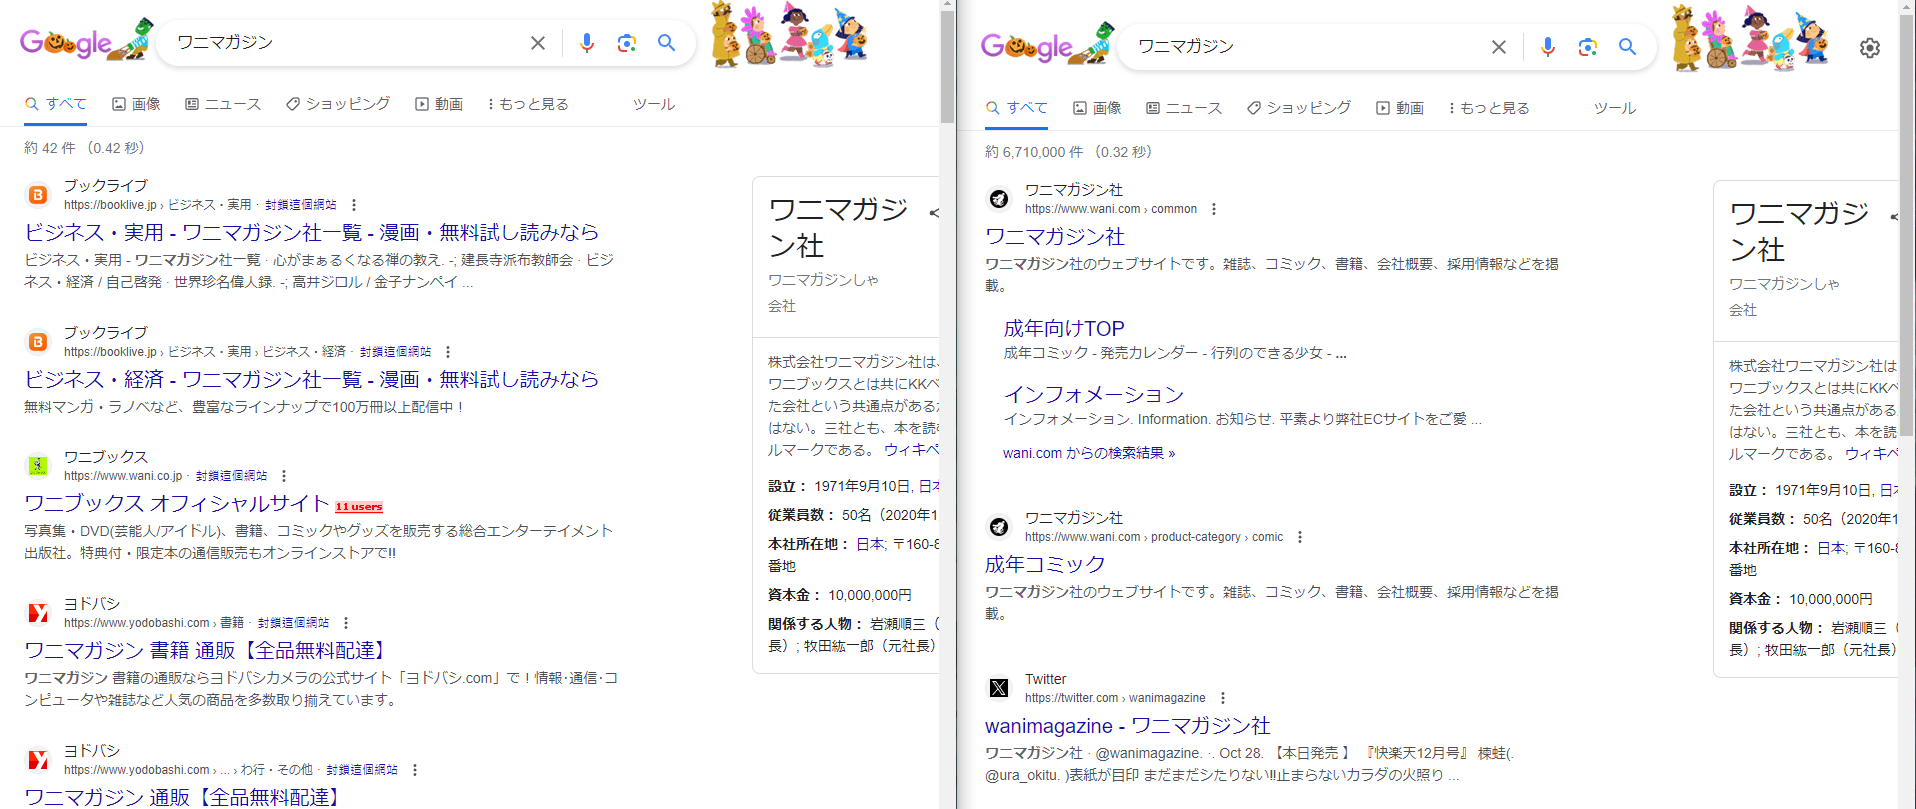1916x809 pixels.
Task: Open ツール options in left window
Action: coord(654,104)
